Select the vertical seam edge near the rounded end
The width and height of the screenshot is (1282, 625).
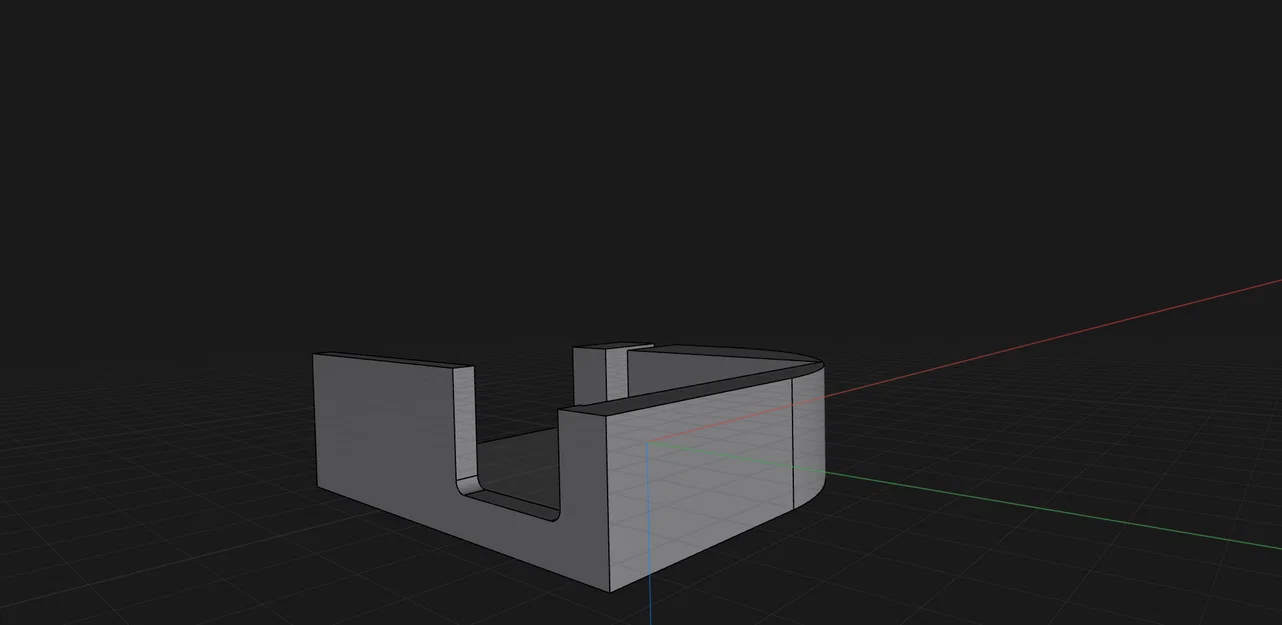pos(794,440)
